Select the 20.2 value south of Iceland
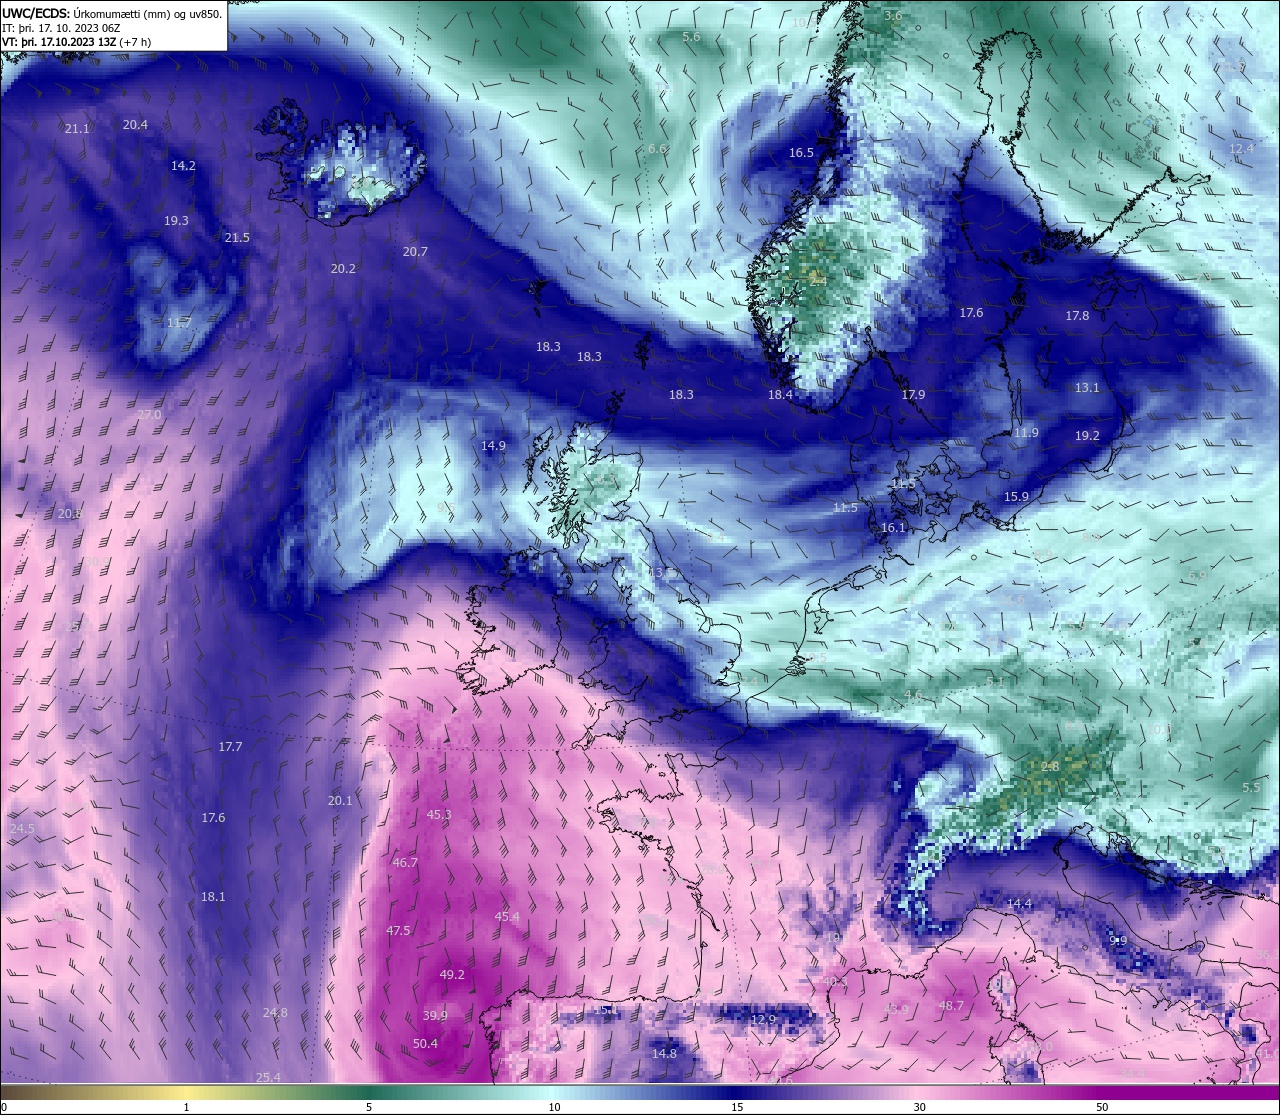The image size is (1280, 1115). click(x=343, y=269)
